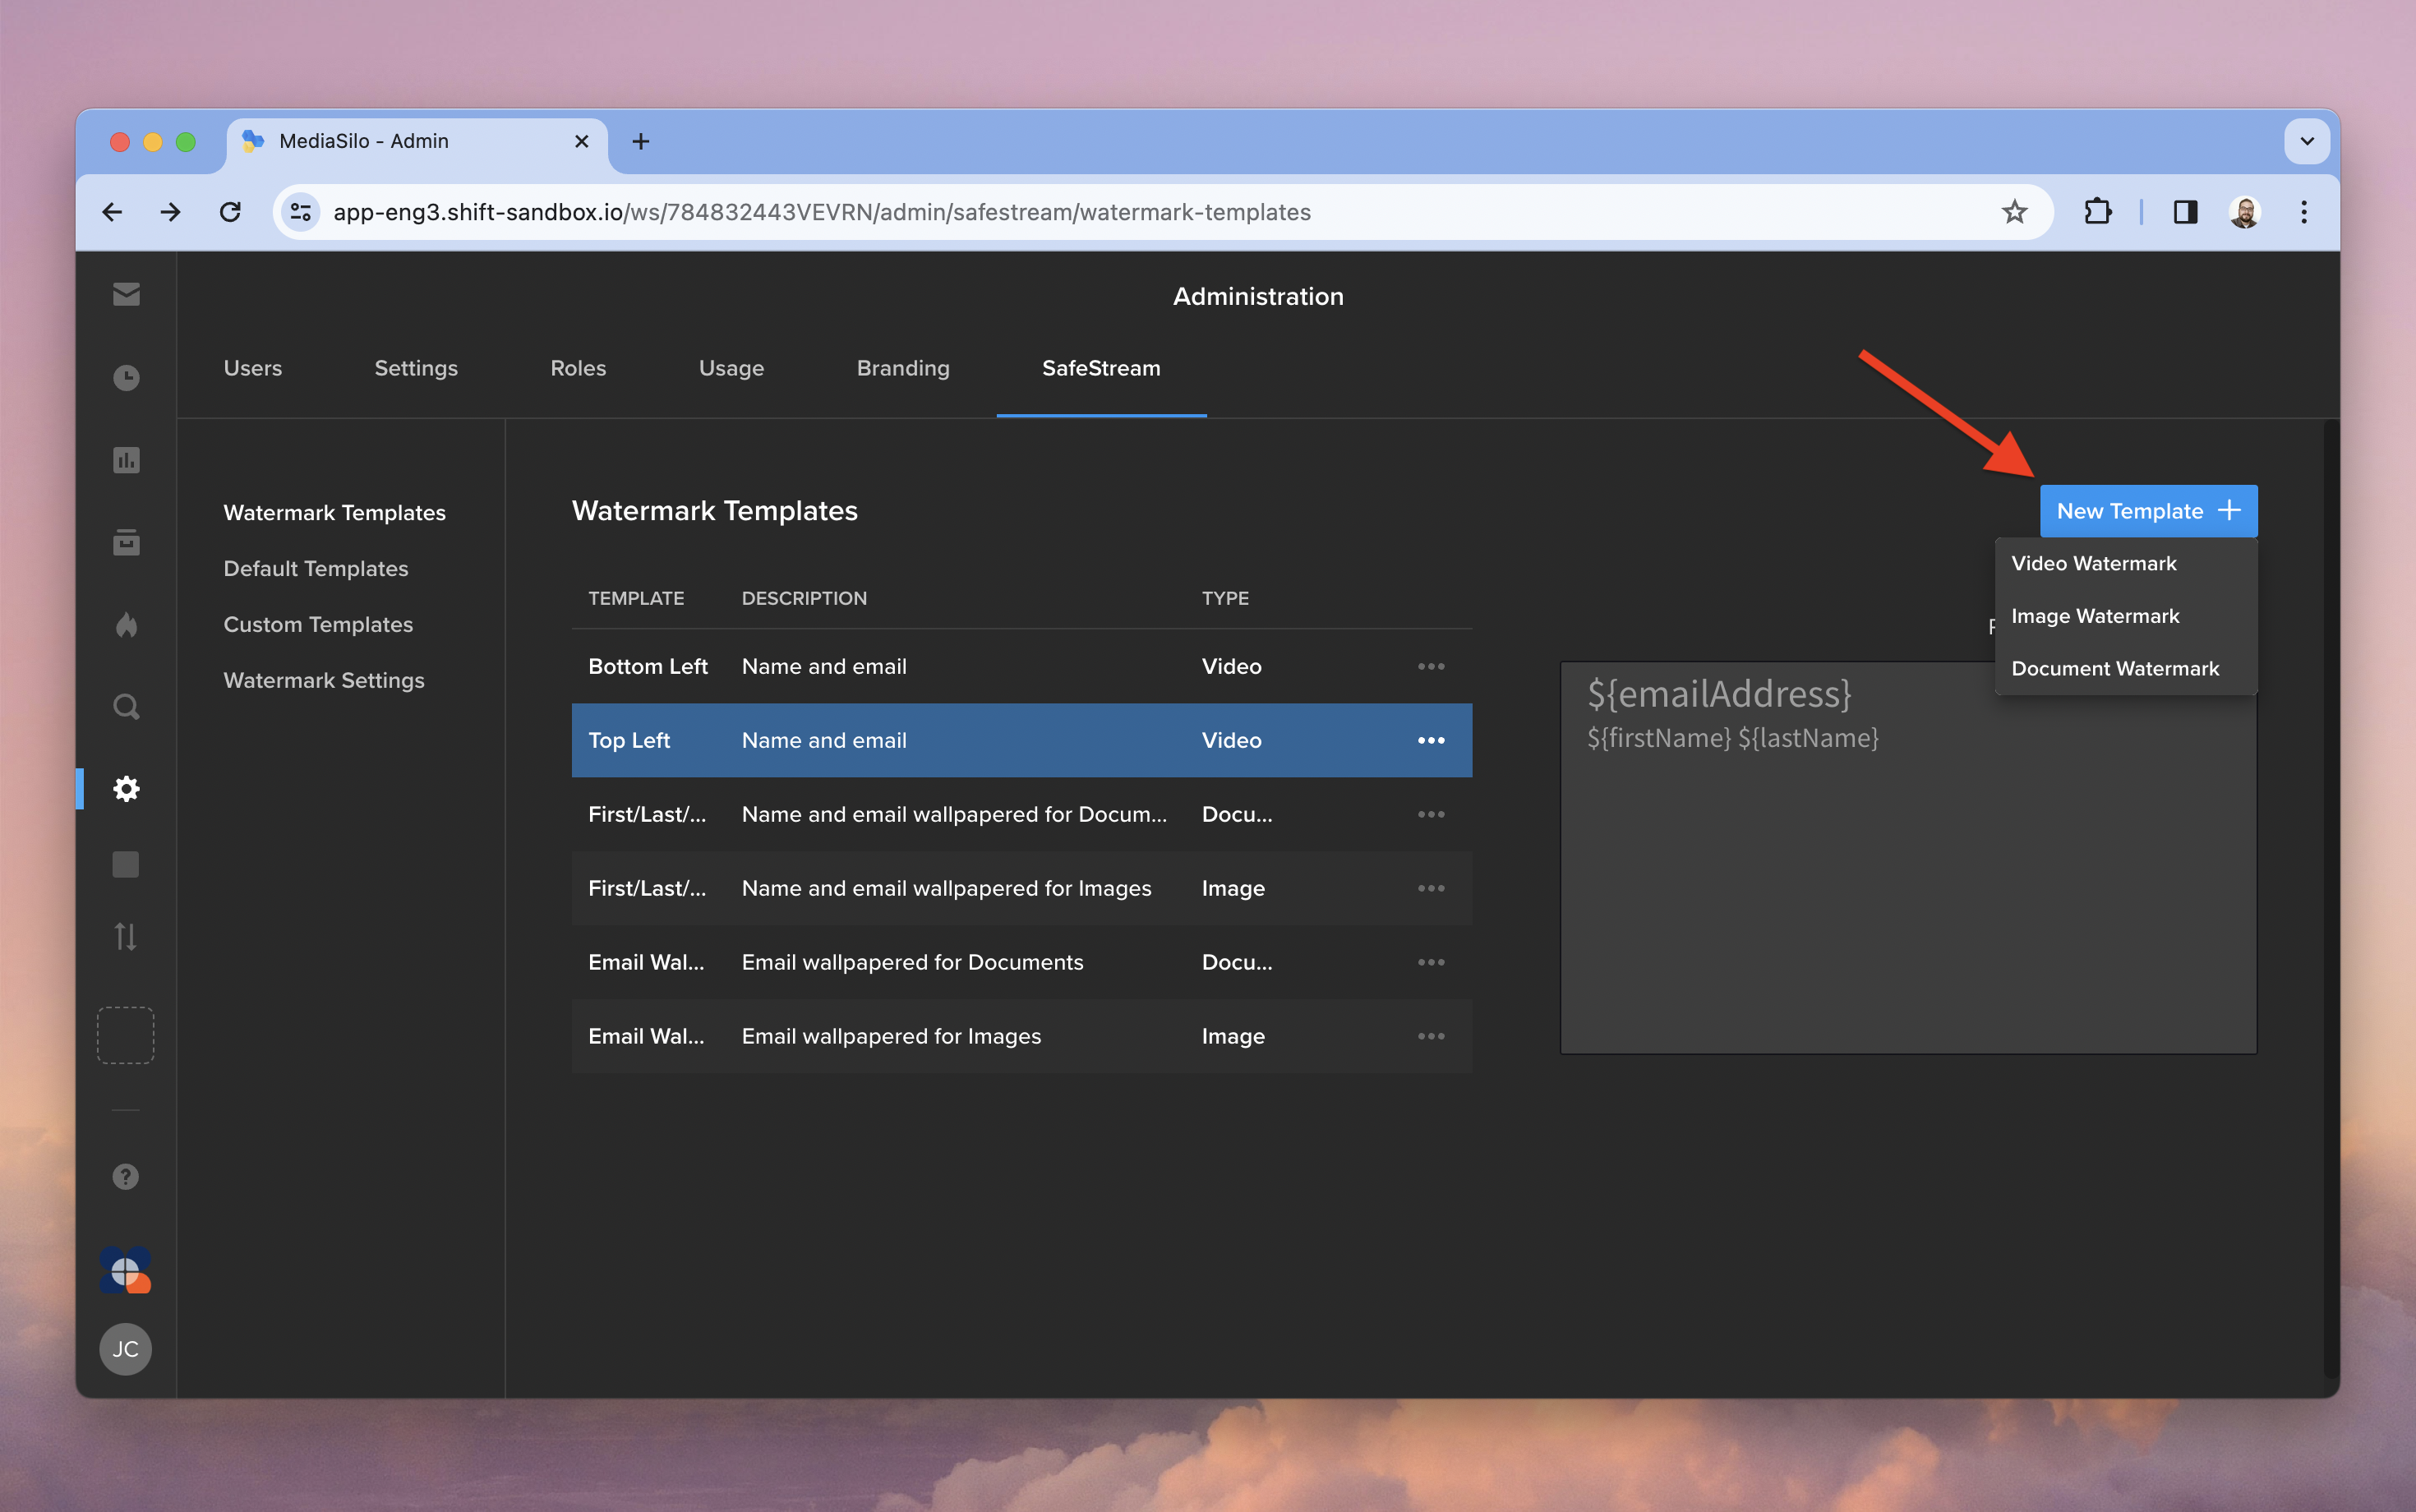
Task: Open the browser extensions puzzle icon
Action: tap(2097, 212)
